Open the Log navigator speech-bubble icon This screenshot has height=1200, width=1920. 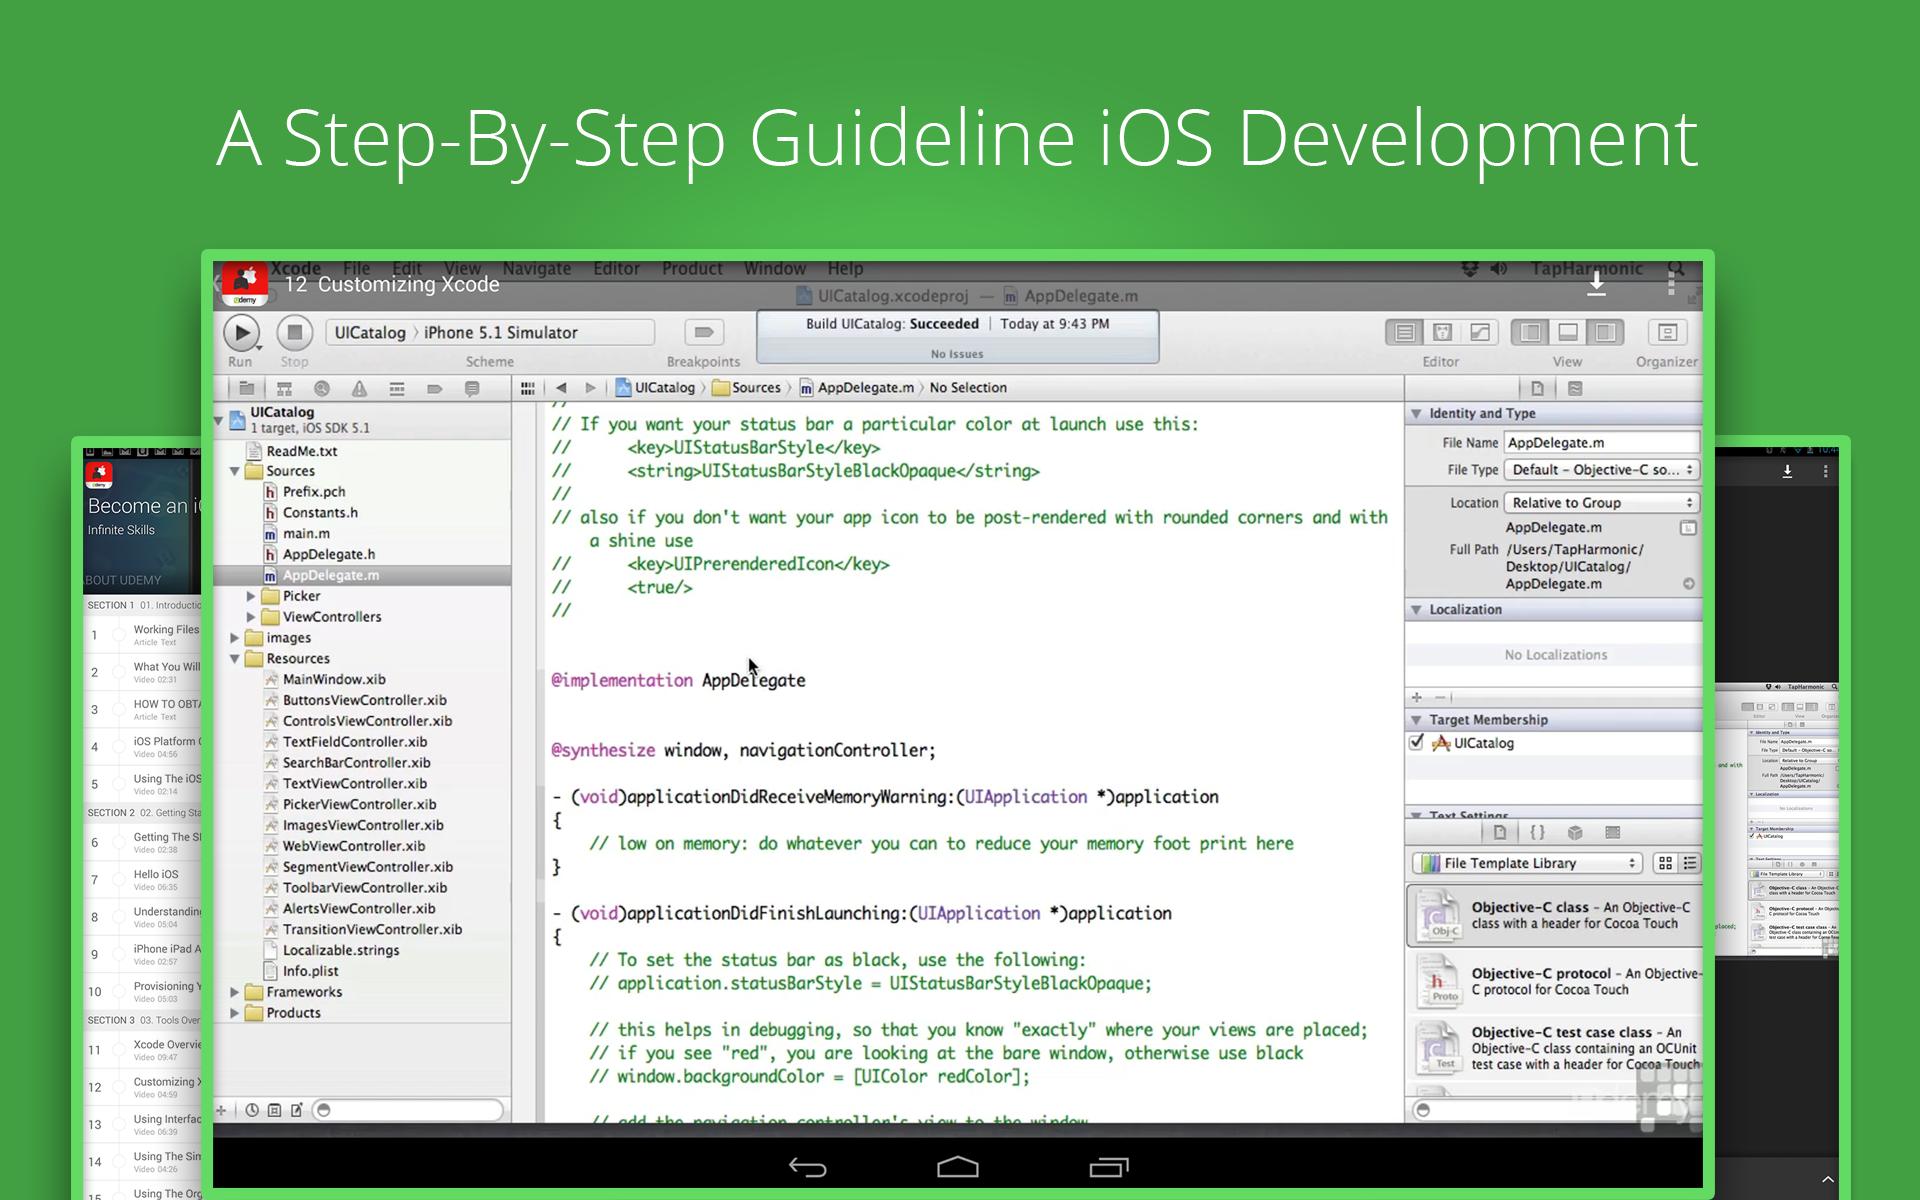coord(472,388)
